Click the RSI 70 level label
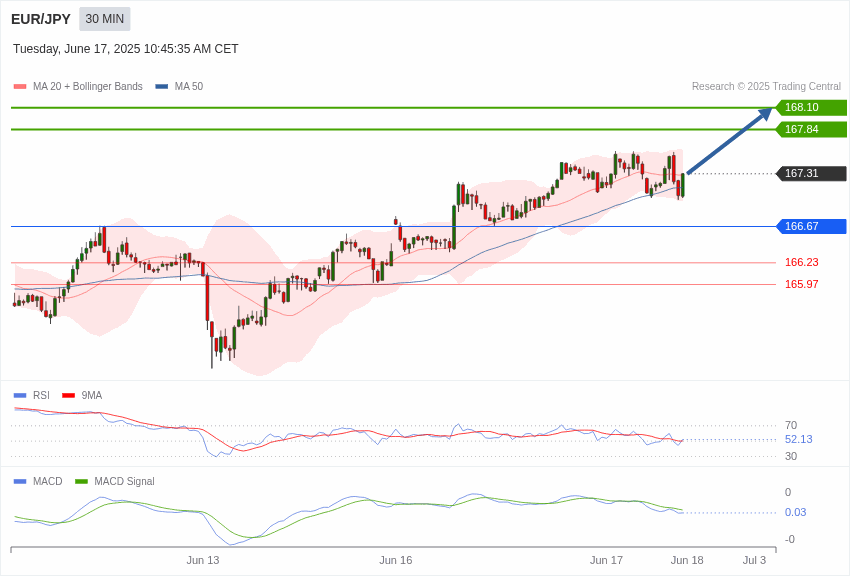 (x=791, y=425)
